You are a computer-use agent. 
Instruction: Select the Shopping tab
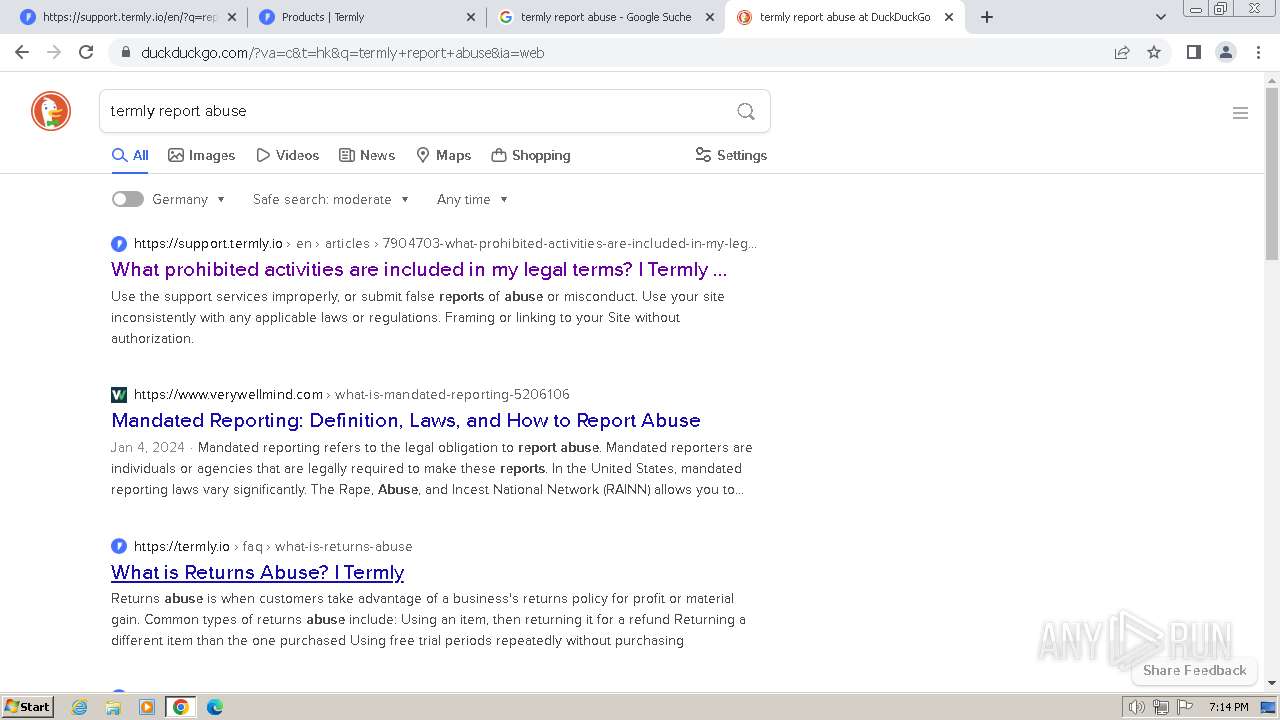click(530, 155)
